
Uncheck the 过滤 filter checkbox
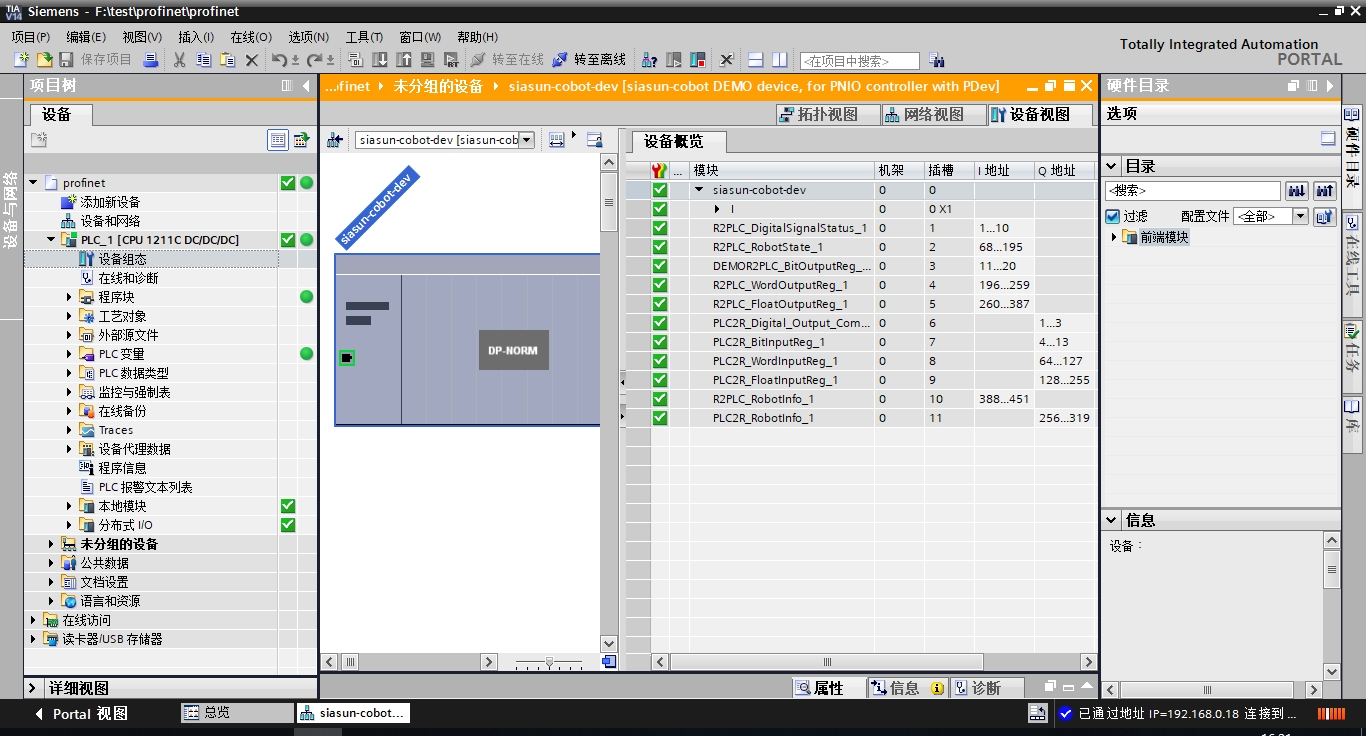pyautogui.click(x=1112, y=216)
